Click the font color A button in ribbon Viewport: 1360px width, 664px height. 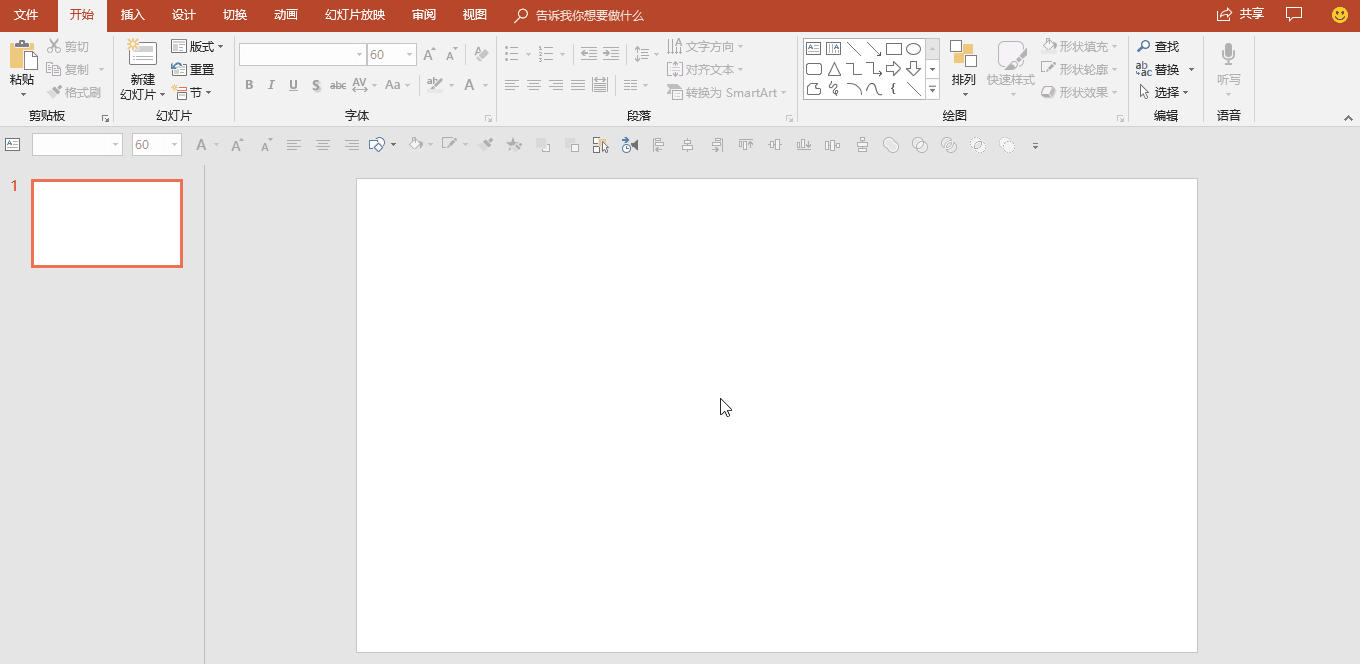click(x=469, y=85)
